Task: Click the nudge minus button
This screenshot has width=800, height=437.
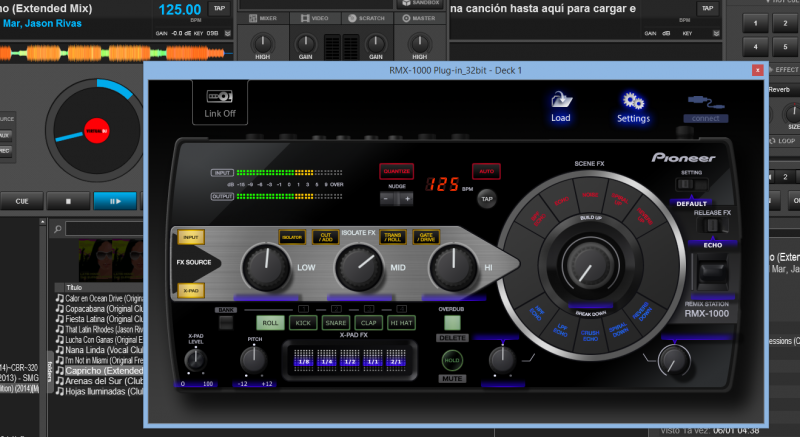Action: (387, 199)
